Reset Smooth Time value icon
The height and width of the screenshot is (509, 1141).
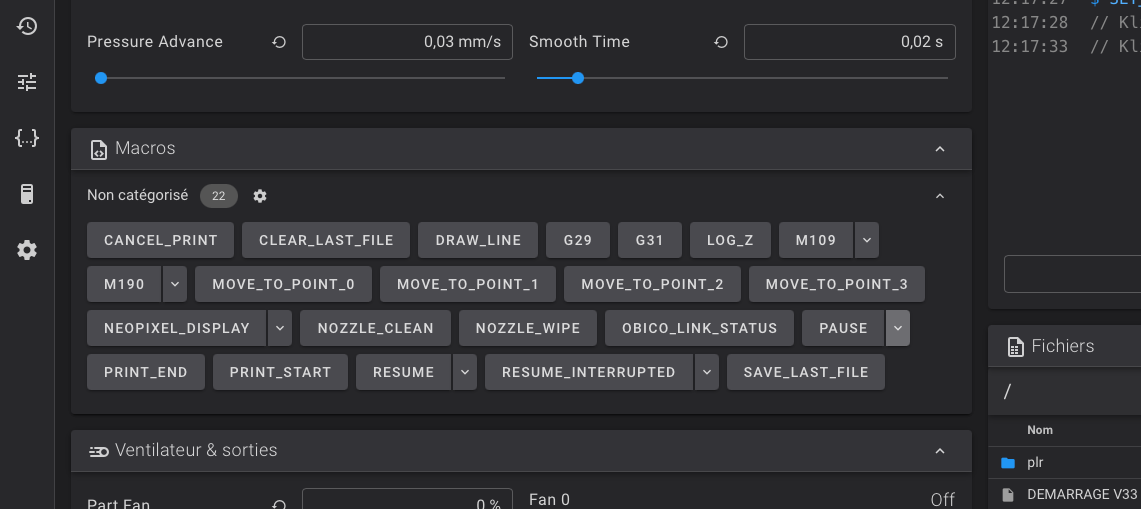tap(721, 42)
